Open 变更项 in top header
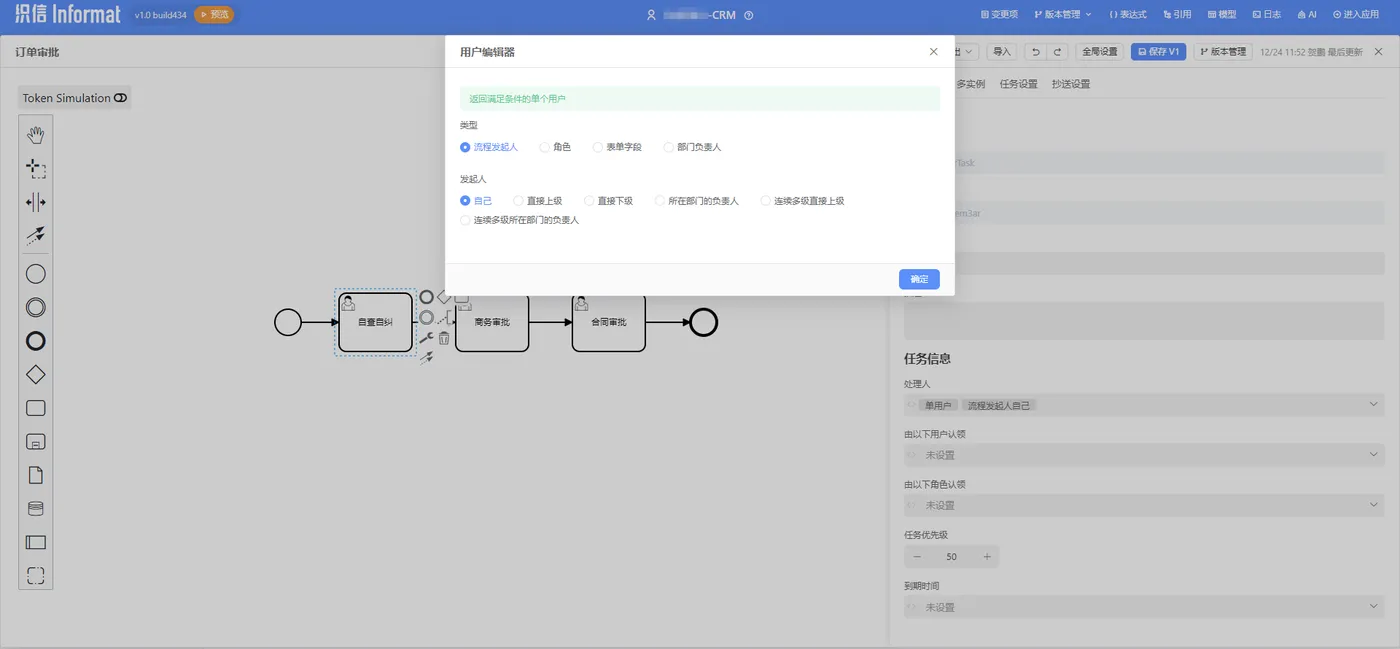This screenshot has height=649, width=1400. pyautogui.click(x=999, y=15)
